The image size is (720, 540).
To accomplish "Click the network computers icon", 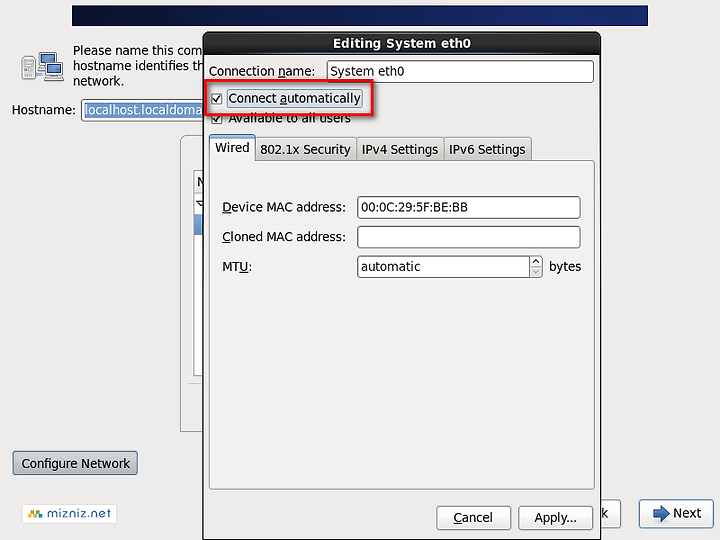I will (x=42, y=67).
